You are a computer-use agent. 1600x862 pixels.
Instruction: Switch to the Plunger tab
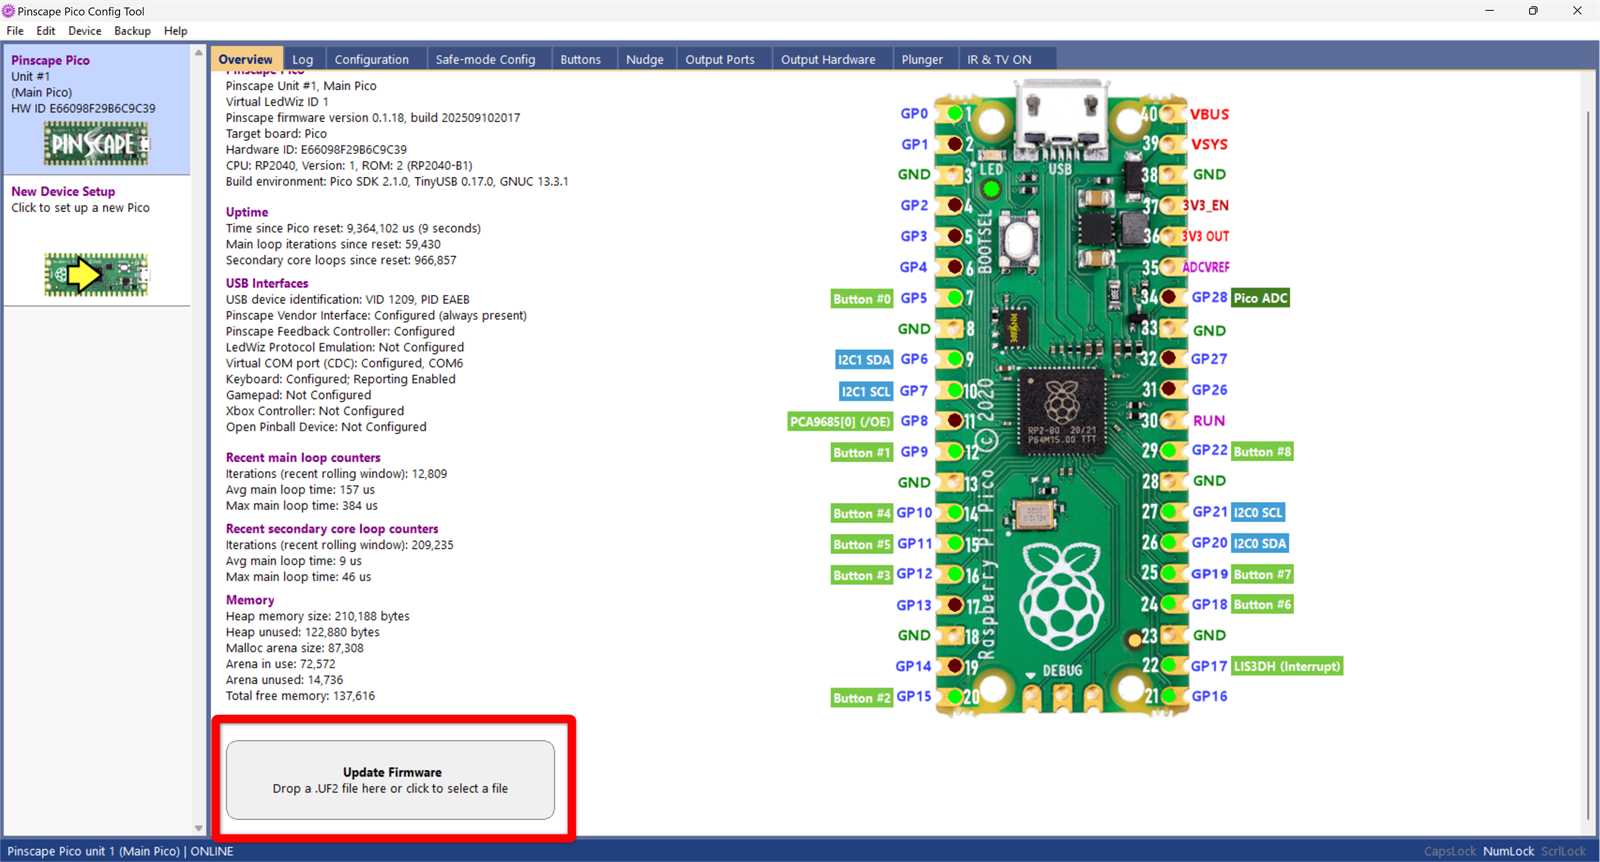coord(922,59)
